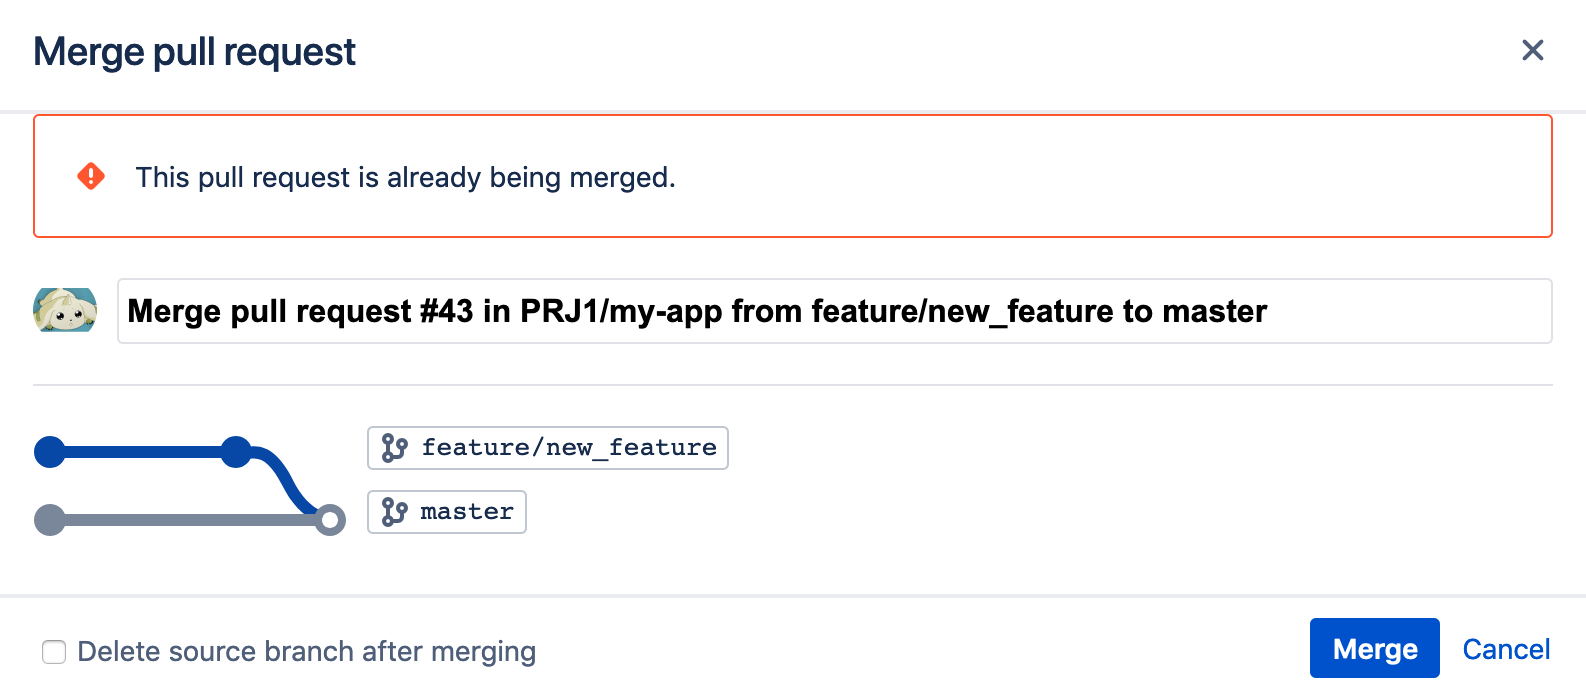Click the branch icon beside master
Image resolution: width=1586 pixels, height=688 pixels.
click(x=395, y=512)
